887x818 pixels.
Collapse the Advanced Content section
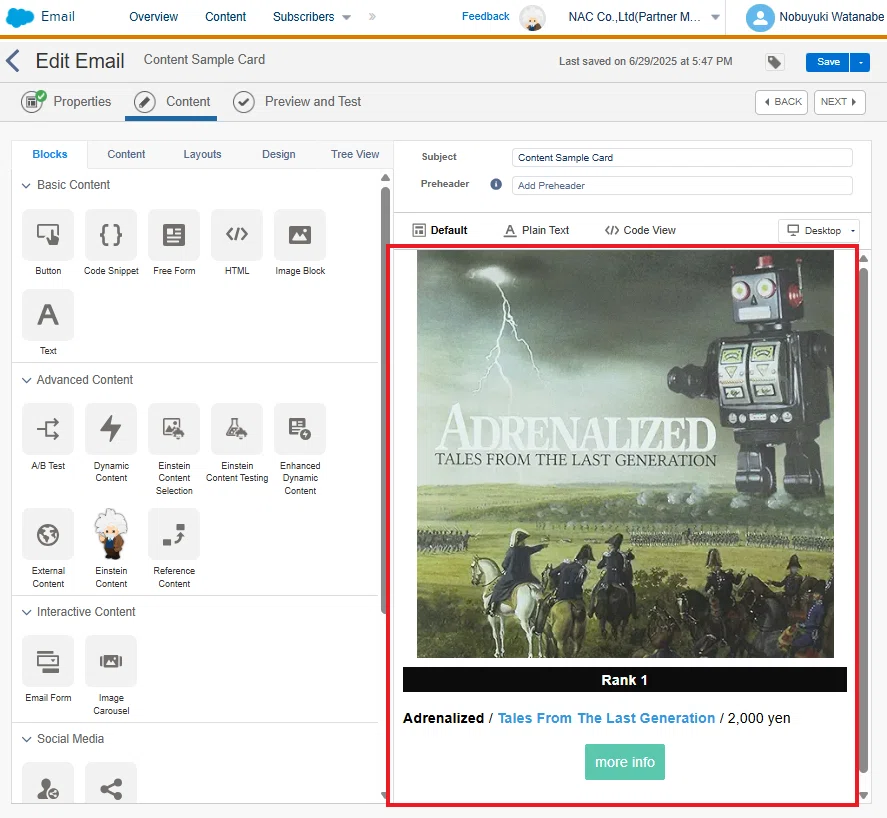click(26, 380)
